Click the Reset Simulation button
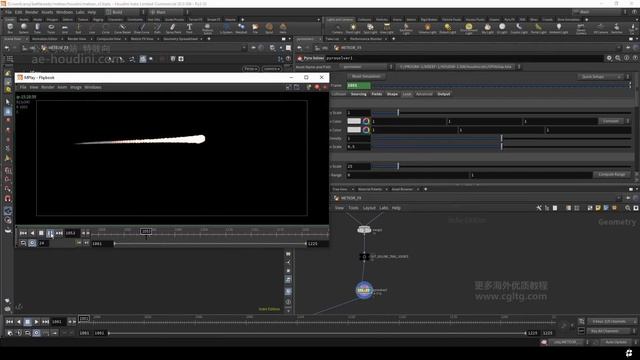This screenshot has height=360, width=640. click(x=366, y=77)
